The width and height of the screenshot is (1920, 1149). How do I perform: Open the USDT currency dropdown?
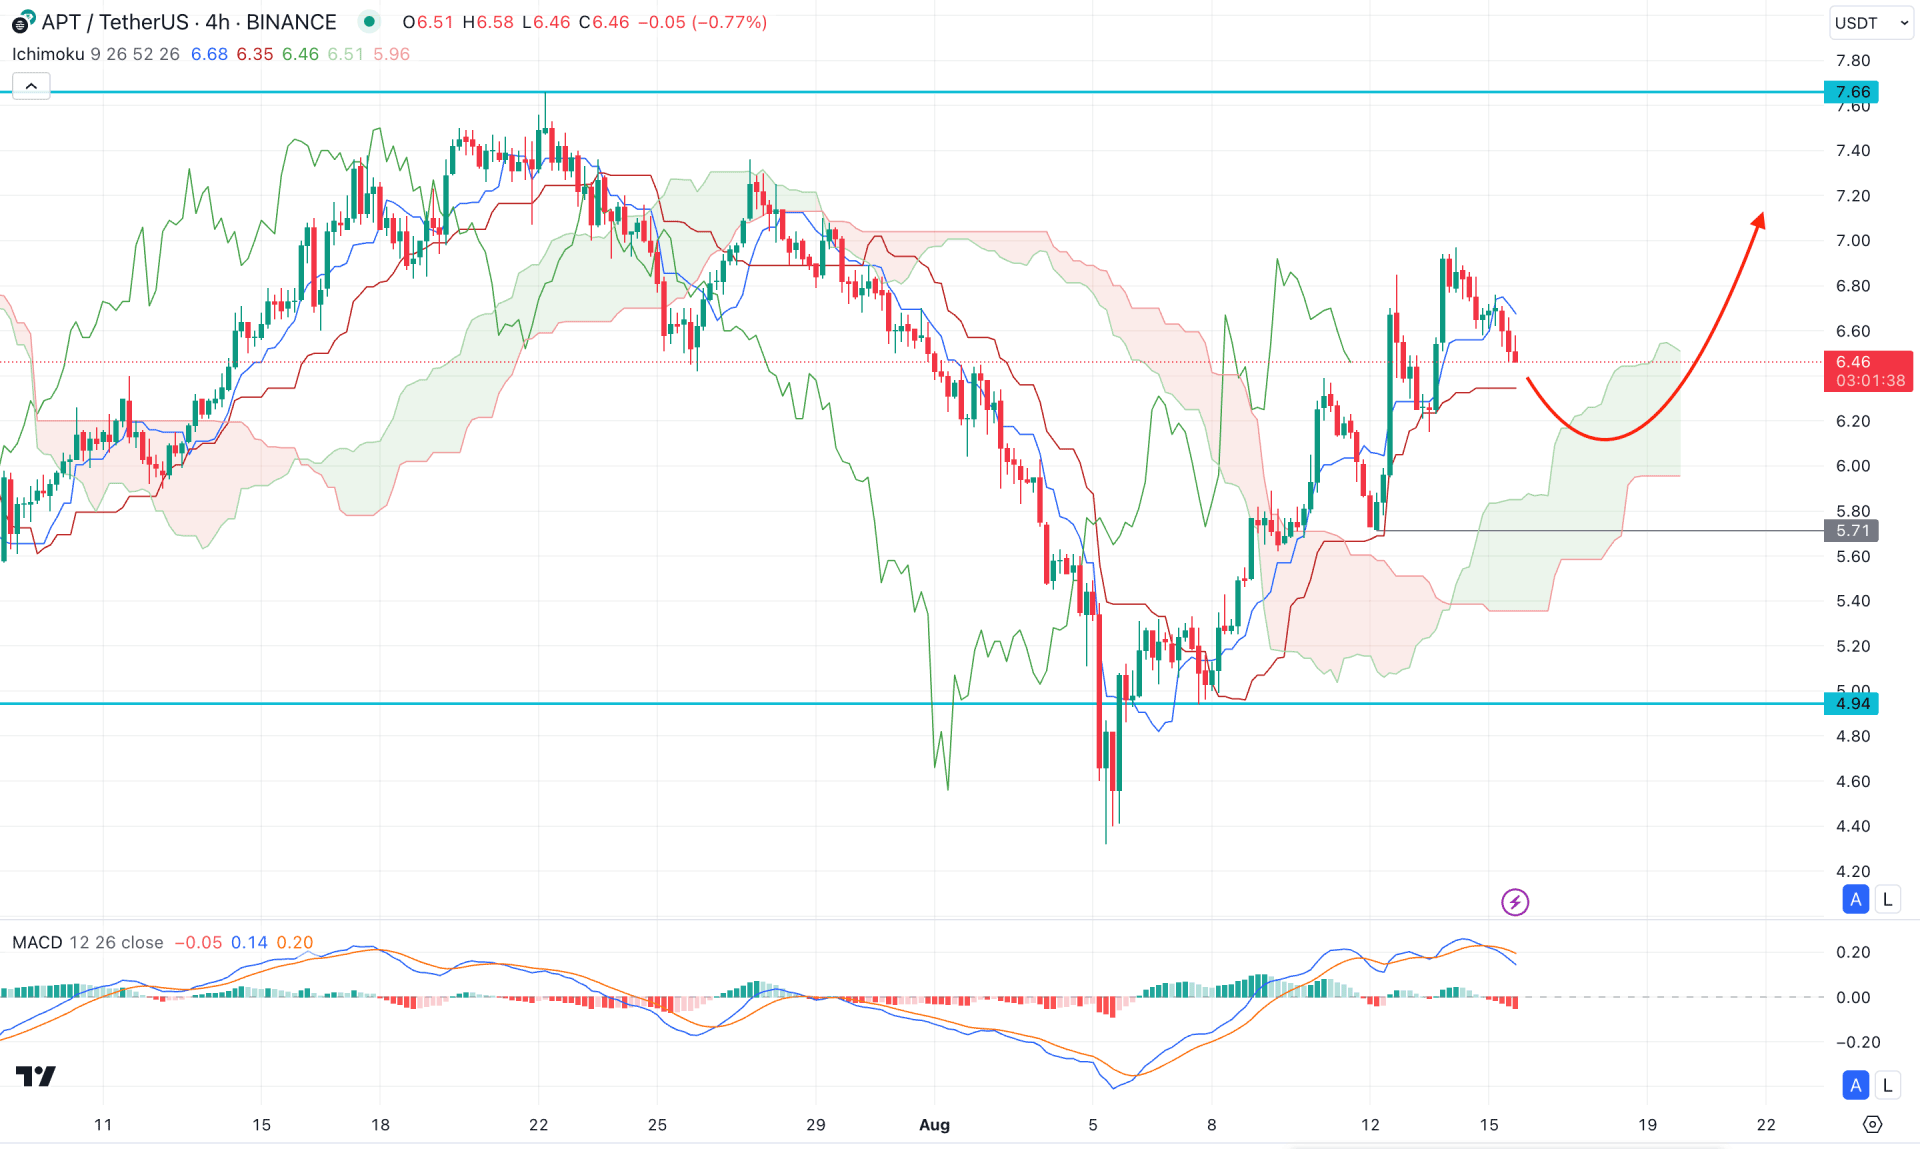1871,22
